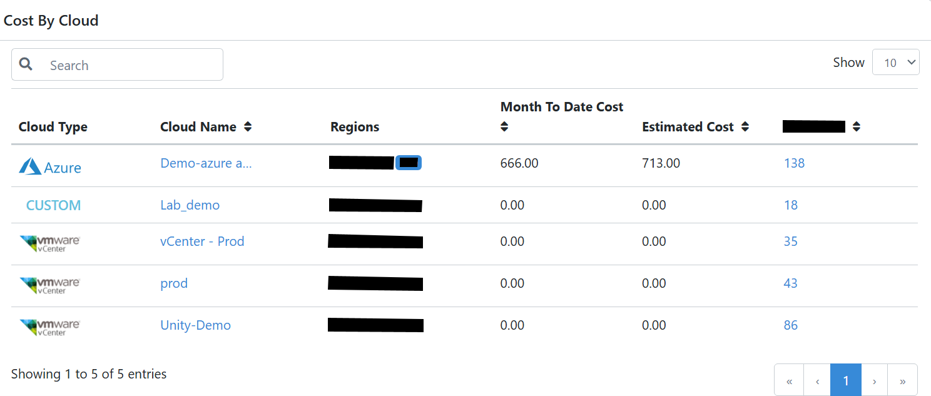Click the blue region badge in Azure row
931x396 pixels.
(408, 163)
